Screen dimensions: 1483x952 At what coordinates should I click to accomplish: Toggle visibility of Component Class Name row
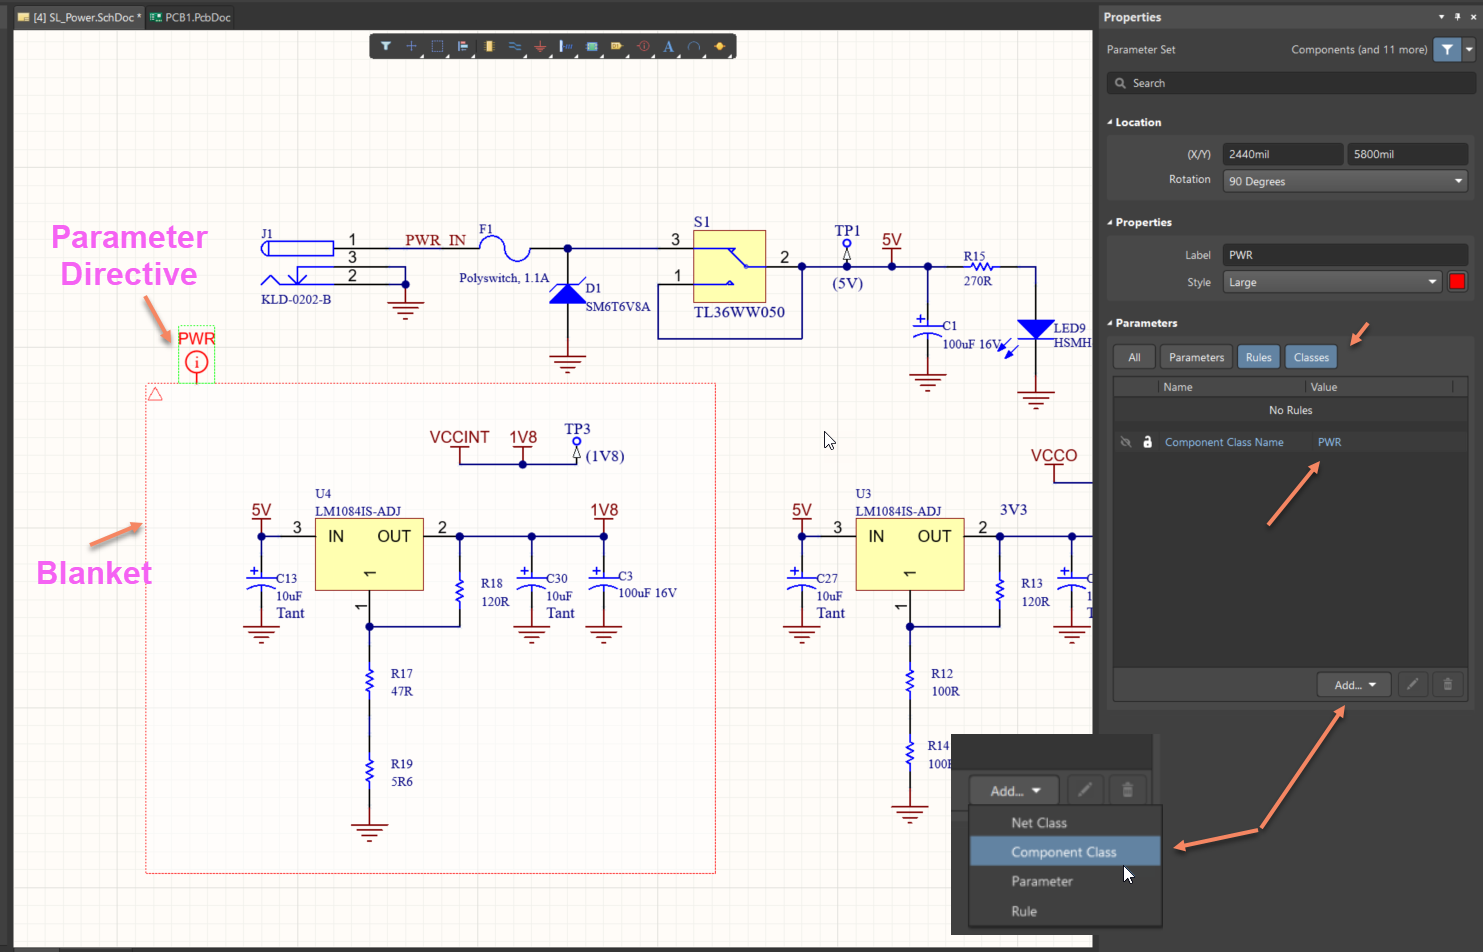coord(1126,442)
